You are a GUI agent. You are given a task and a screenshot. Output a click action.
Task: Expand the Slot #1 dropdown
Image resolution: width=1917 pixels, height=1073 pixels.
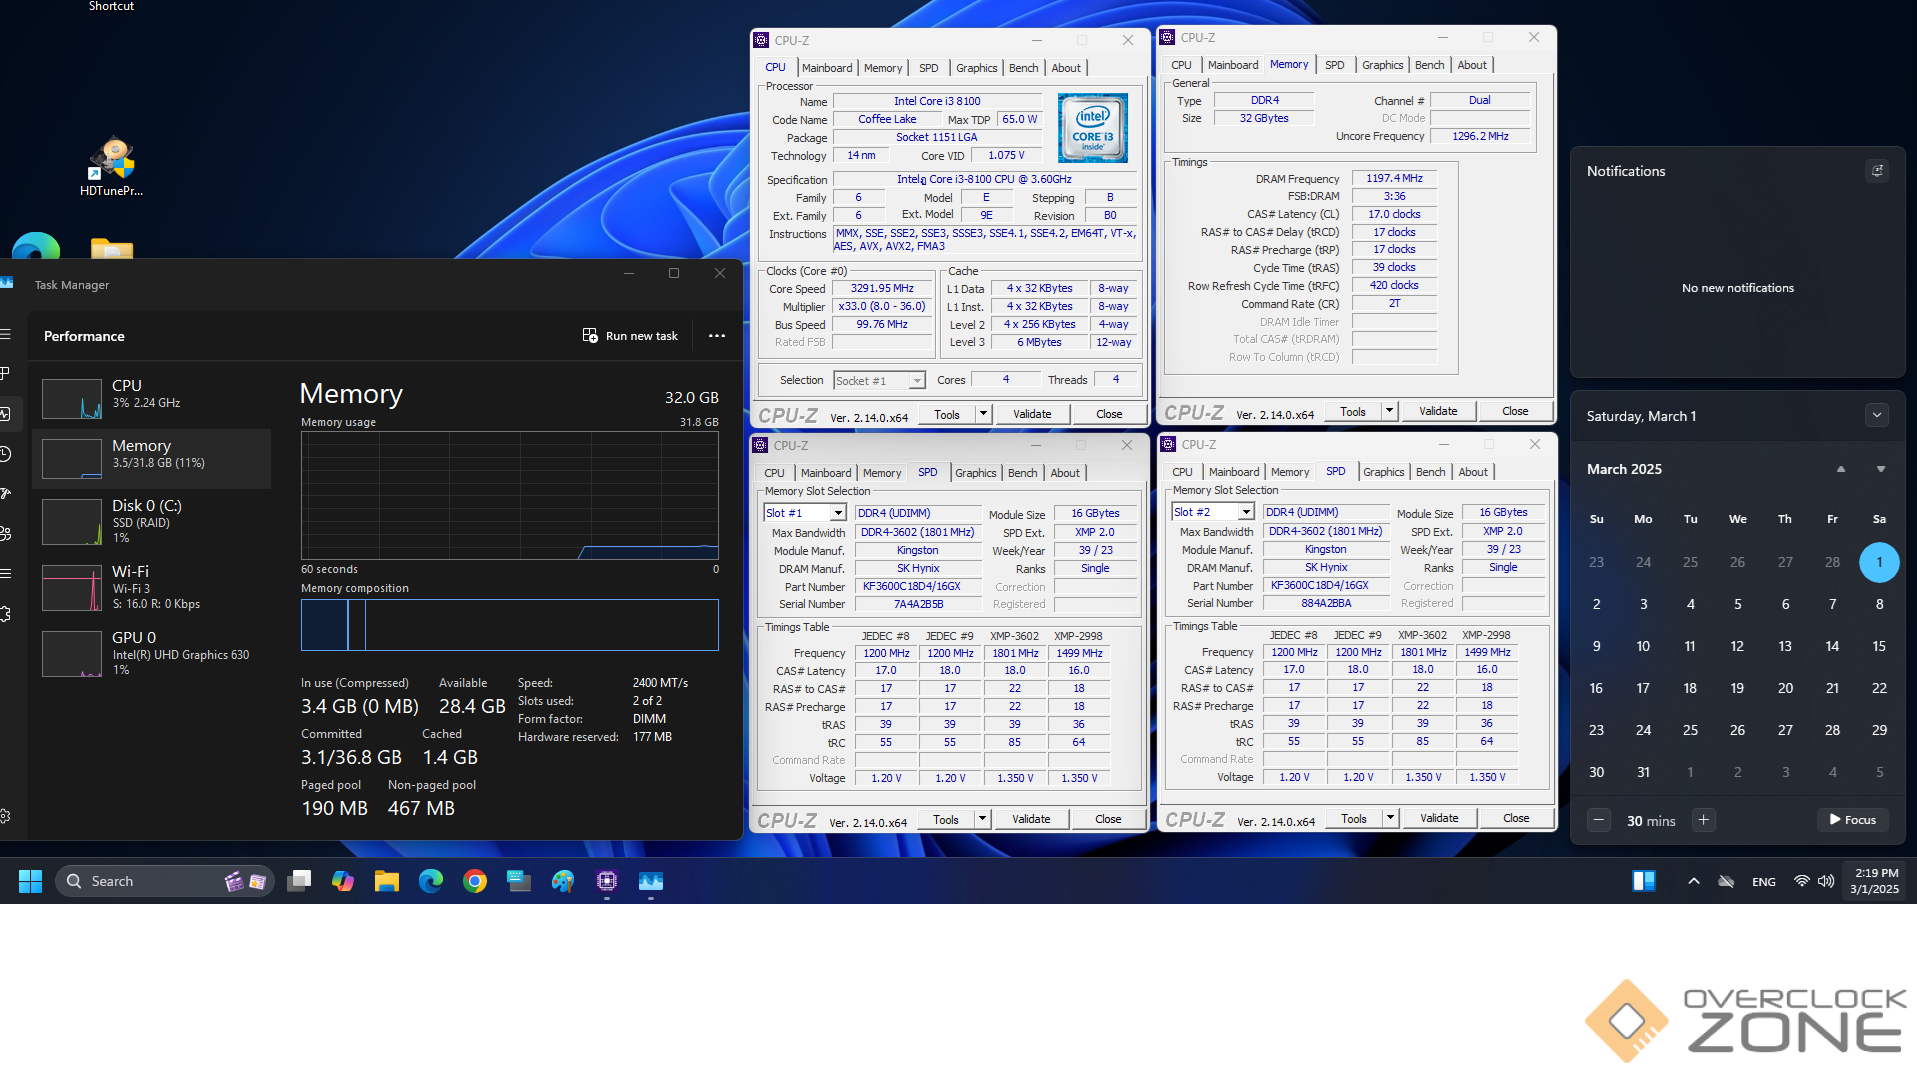pos(838,513)
